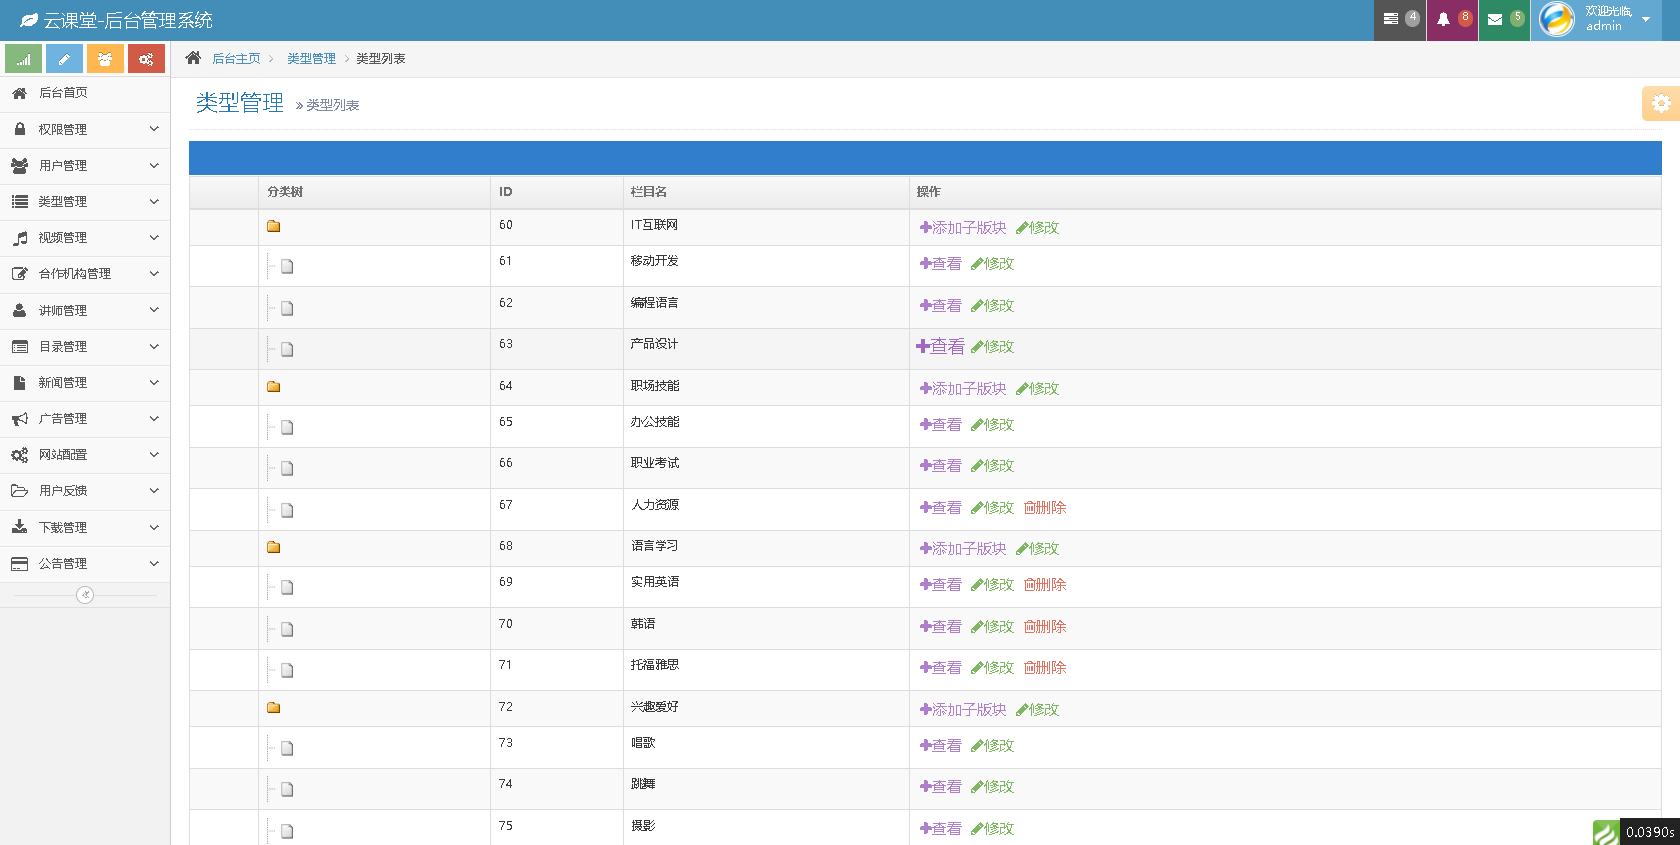Image resolution: width=1680 pixels, height=845 pixels.
Task: Open the tasks list icon in header
Action: 1399,20
